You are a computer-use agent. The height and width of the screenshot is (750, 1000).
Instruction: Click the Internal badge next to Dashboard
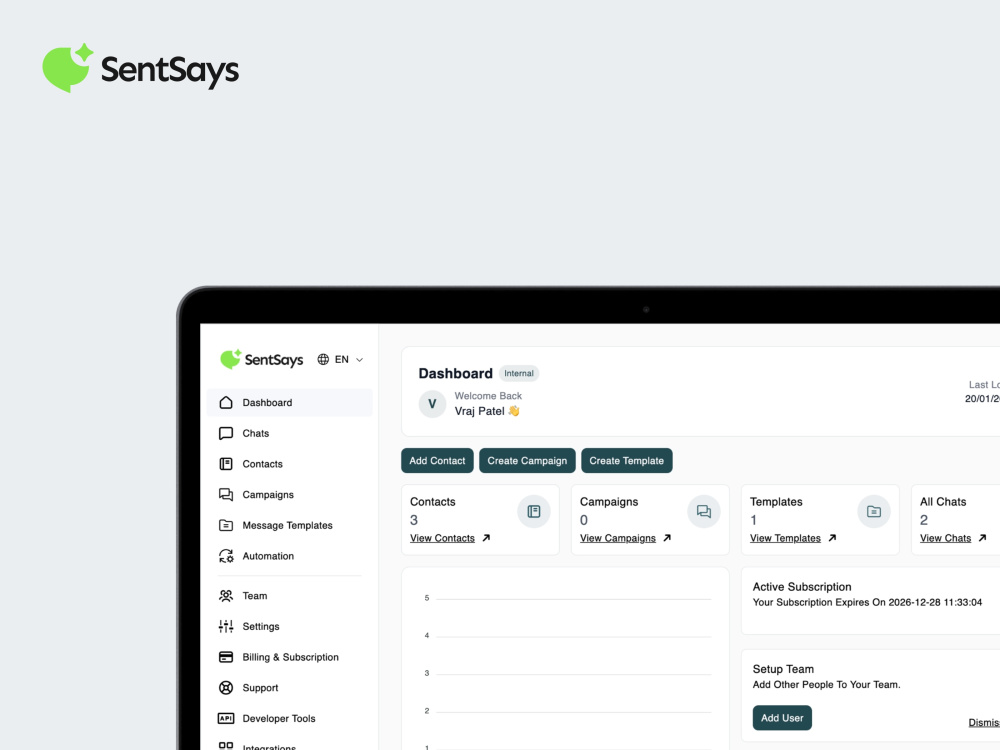tap(518, 373)
